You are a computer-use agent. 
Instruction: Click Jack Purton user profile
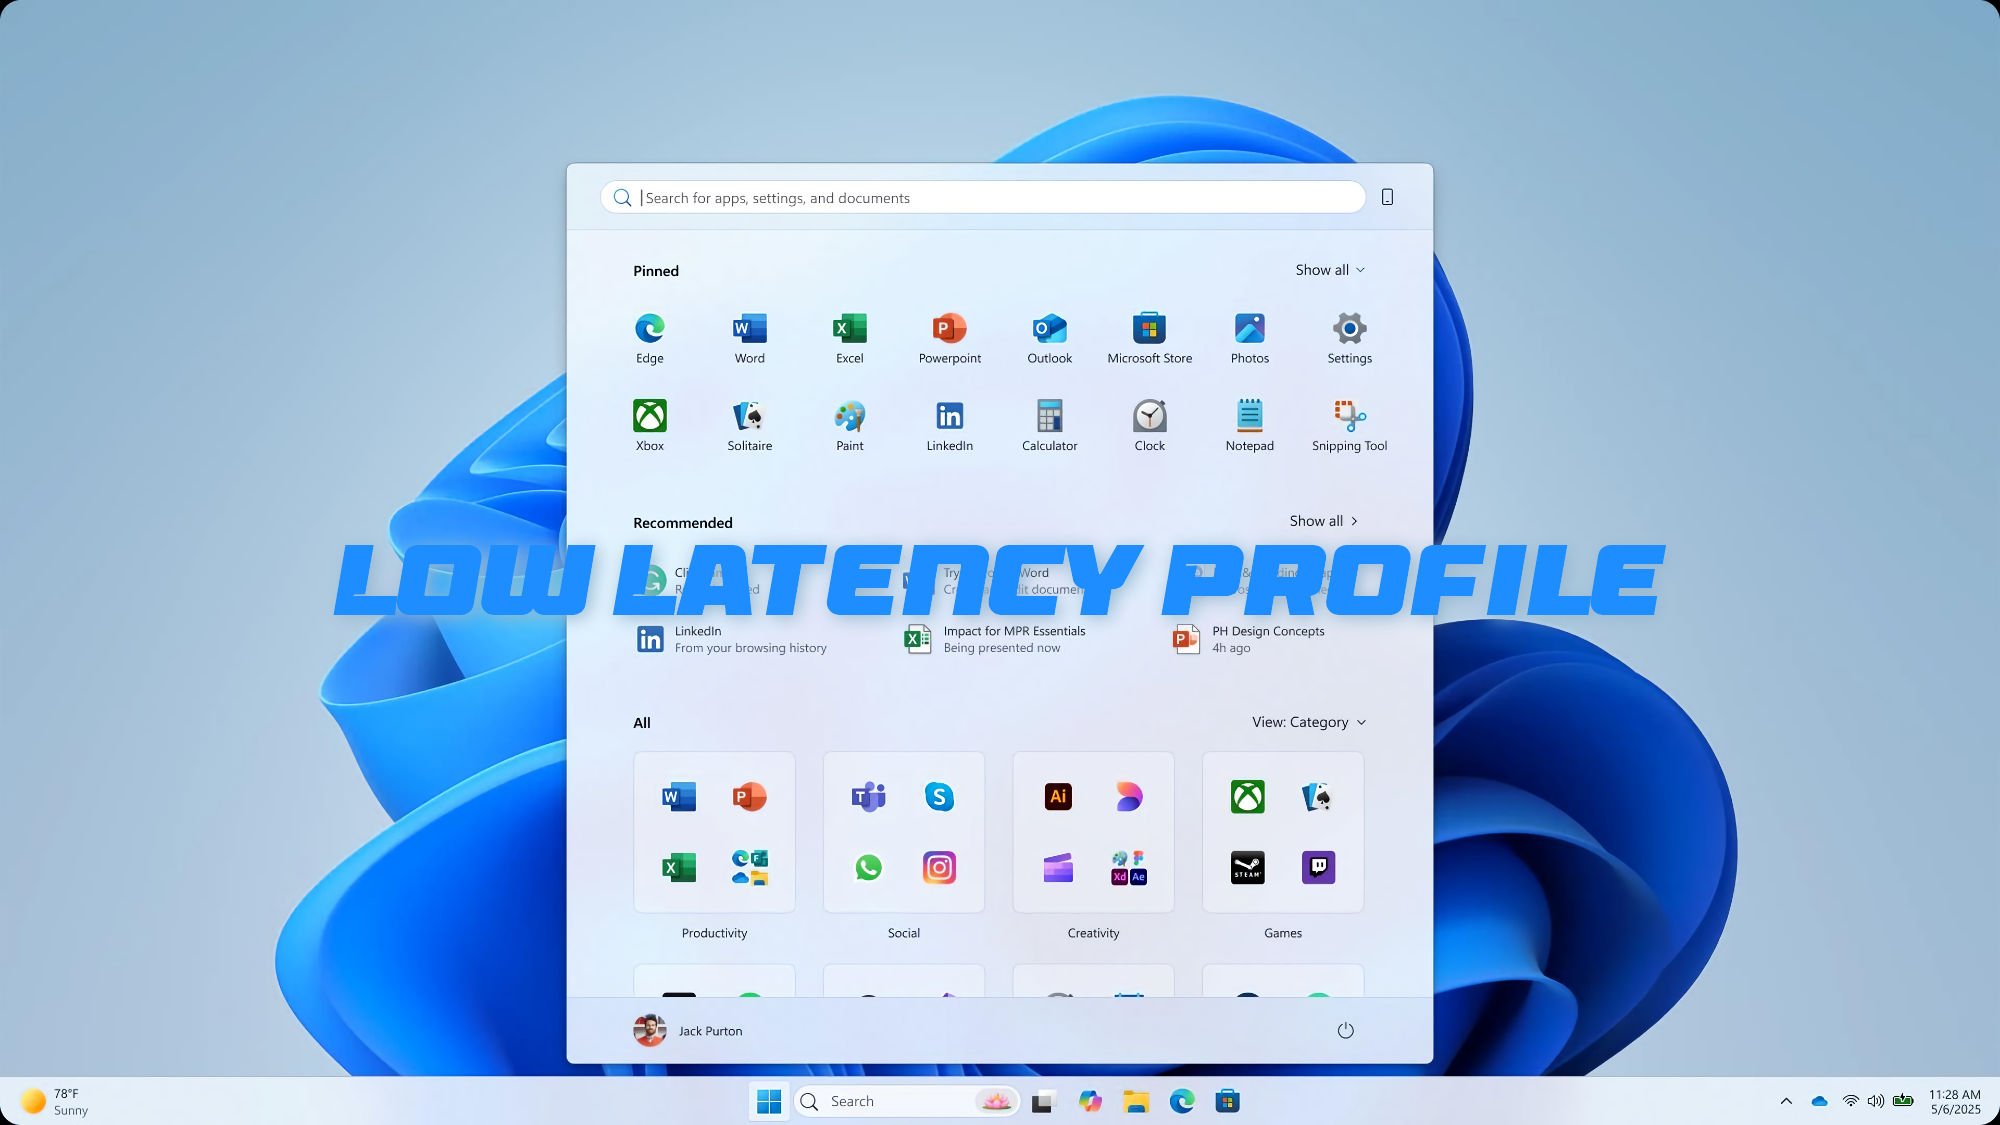tap(688, 1031)
